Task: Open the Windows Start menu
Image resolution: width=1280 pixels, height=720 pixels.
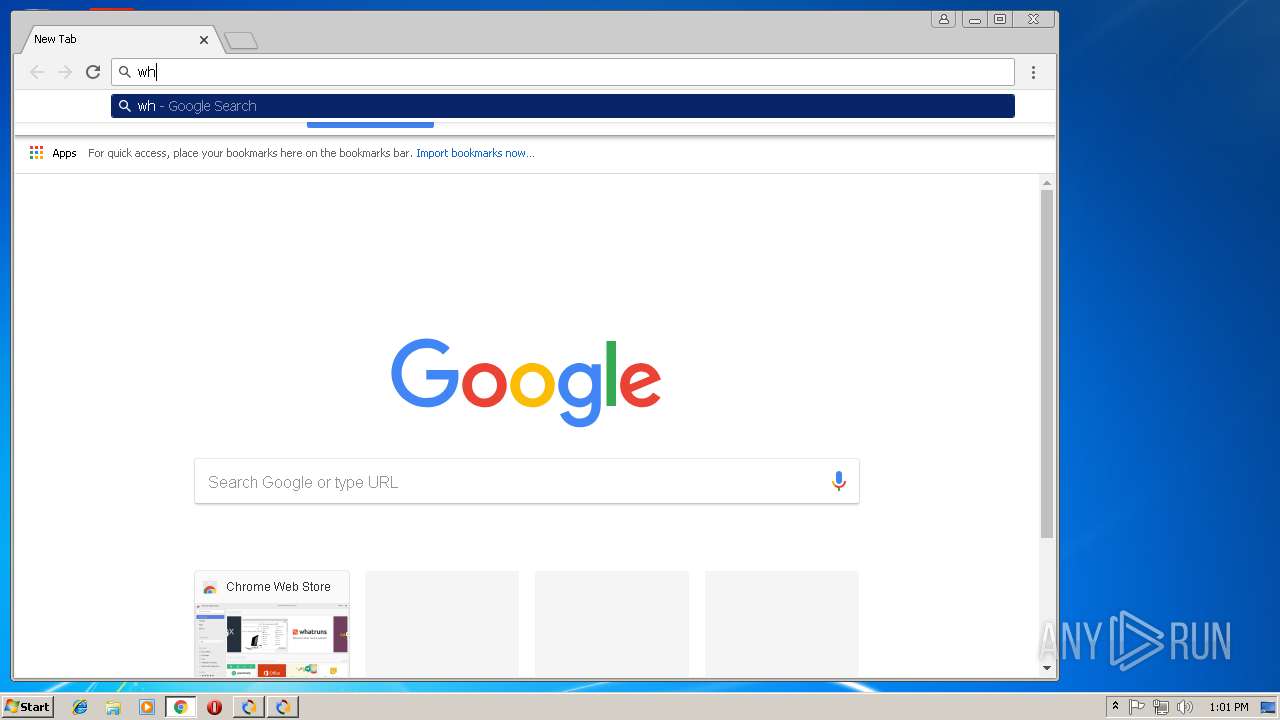Action: 27,706
